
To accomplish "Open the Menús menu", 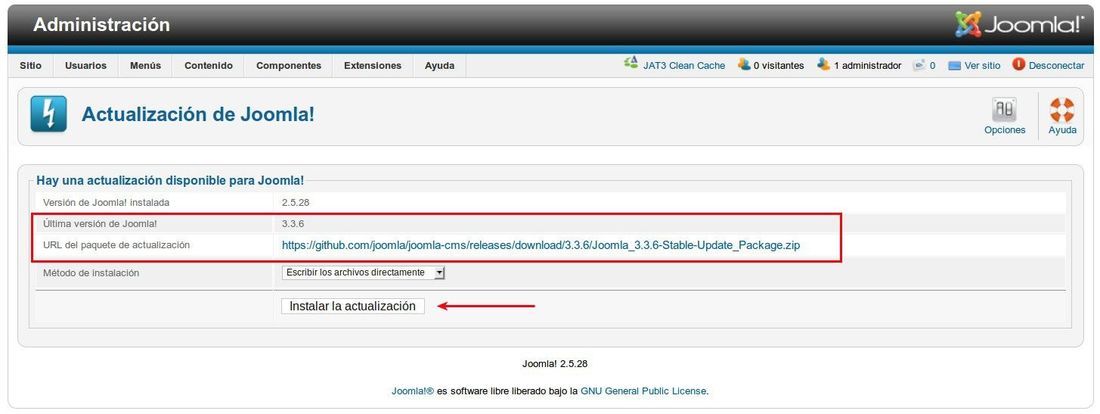I will tap(145, 65).
